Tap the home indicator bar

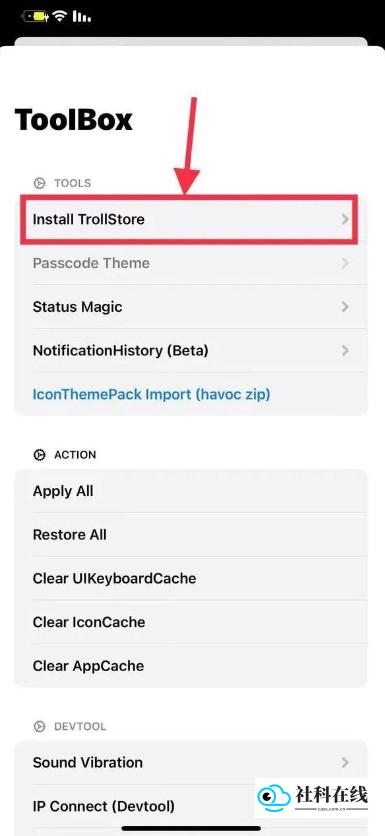point(191,828)
